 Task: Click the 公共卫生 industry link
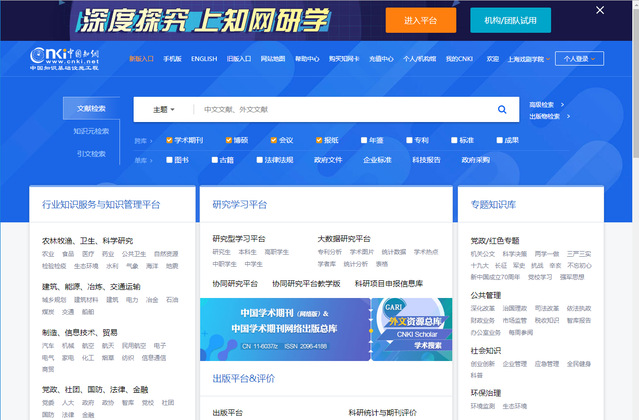pos(134,254)
